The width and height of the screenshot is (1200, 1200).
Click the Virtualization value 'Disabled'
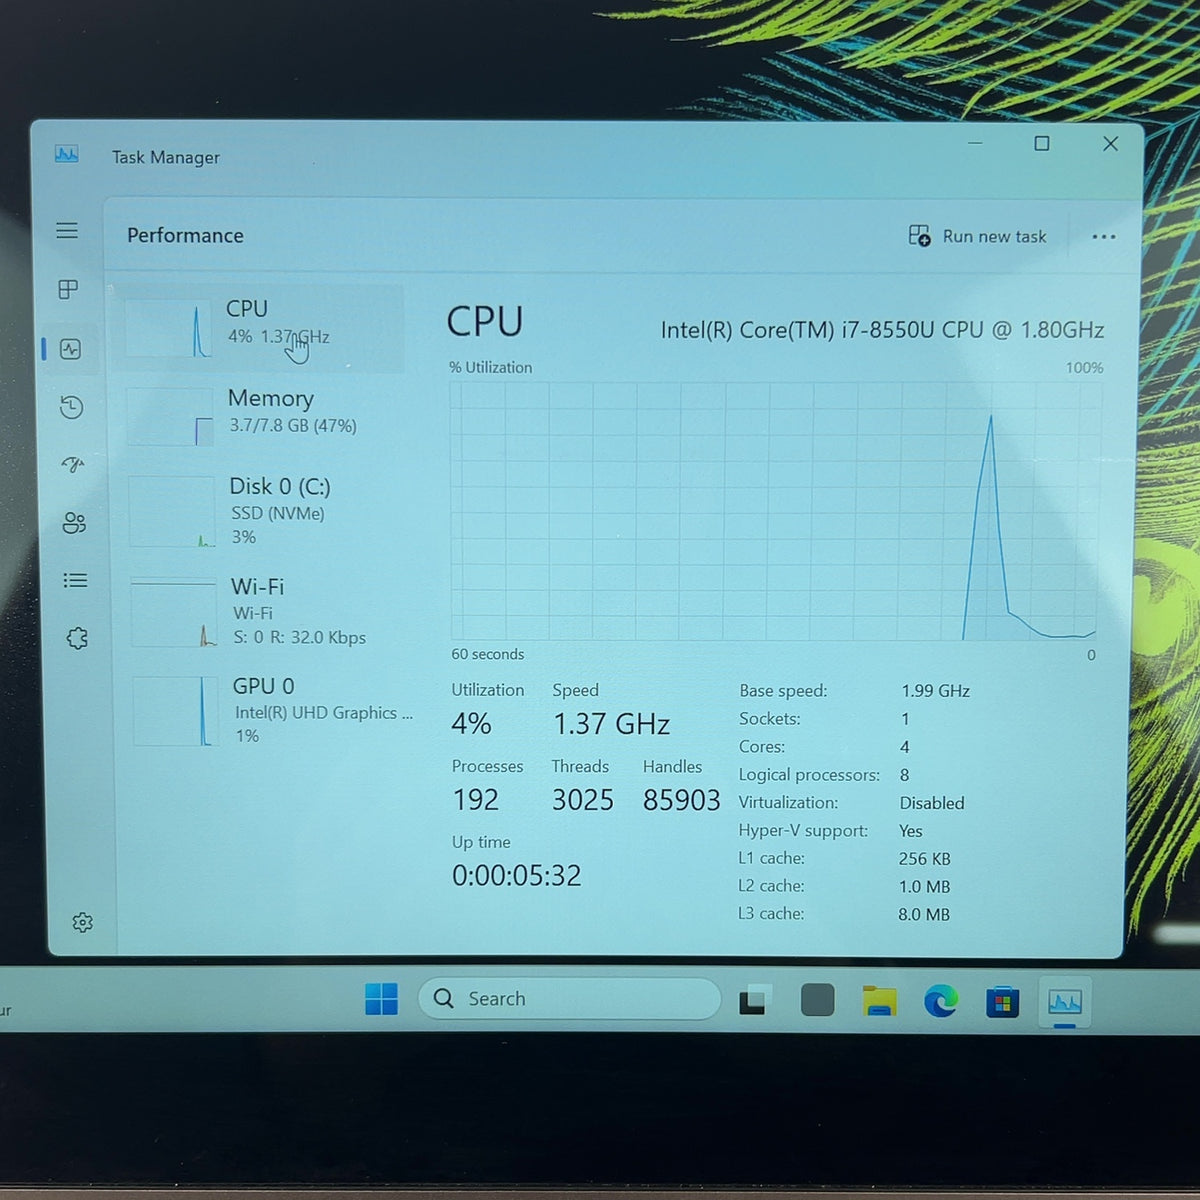click(x=932, y=803)
